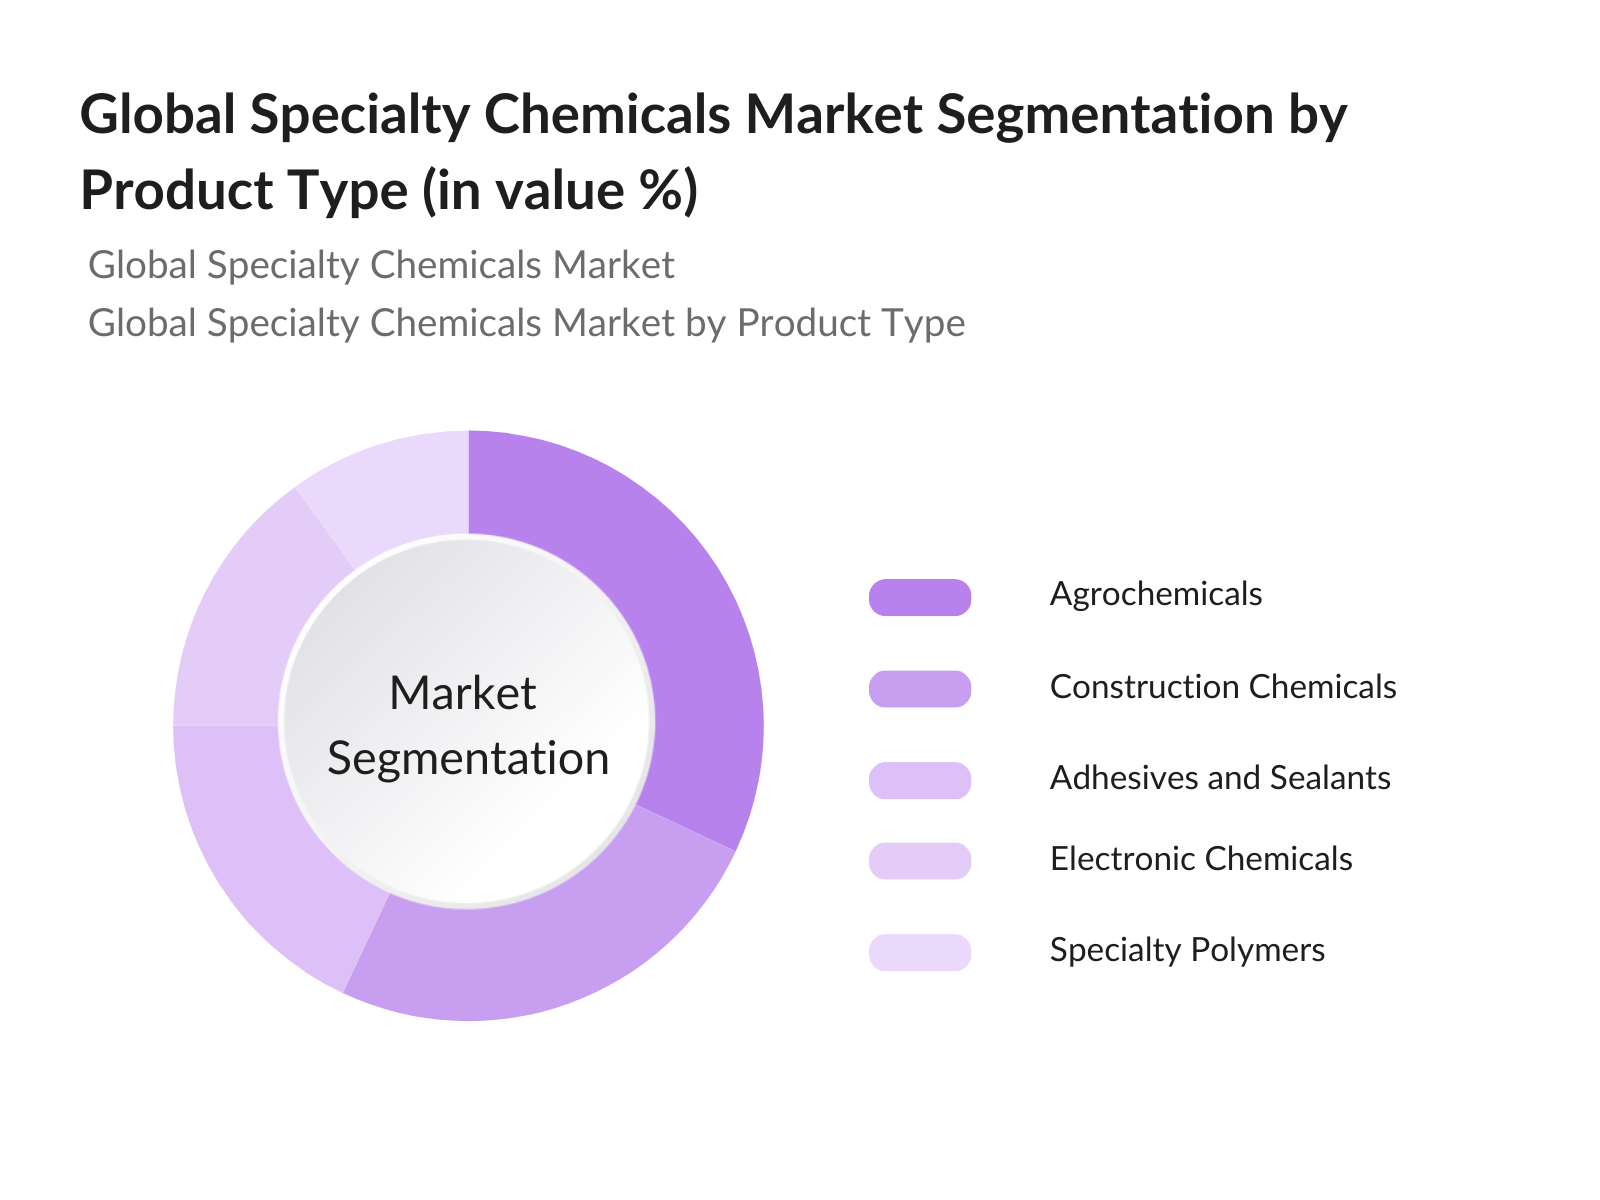The image size is (1600, 1200).
Task: Select the Specialty Polymers legend swatch
Action: tap(920, 952)
